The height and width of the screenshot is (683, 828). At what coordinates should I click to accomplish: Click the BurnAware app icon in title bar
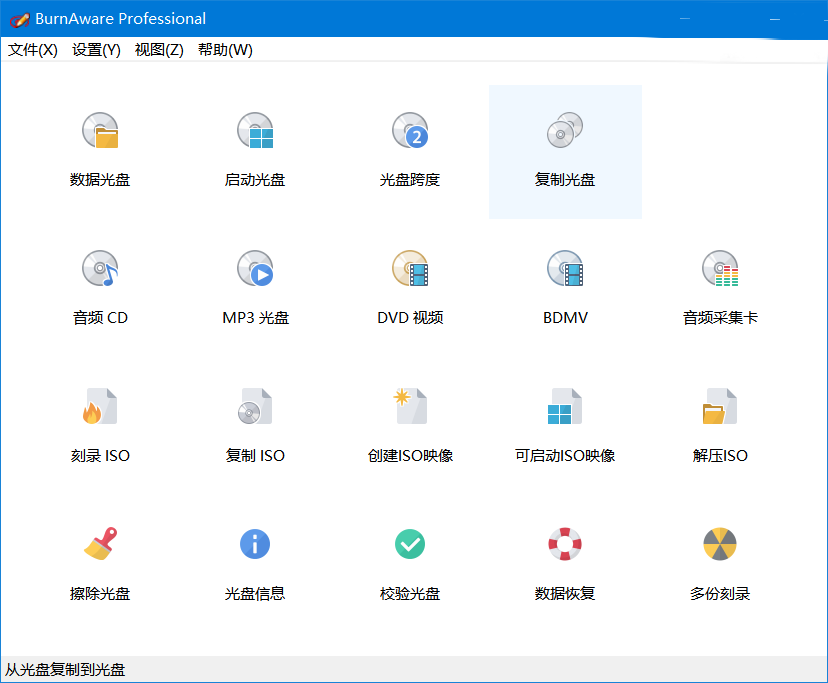(x=20, y=20)
